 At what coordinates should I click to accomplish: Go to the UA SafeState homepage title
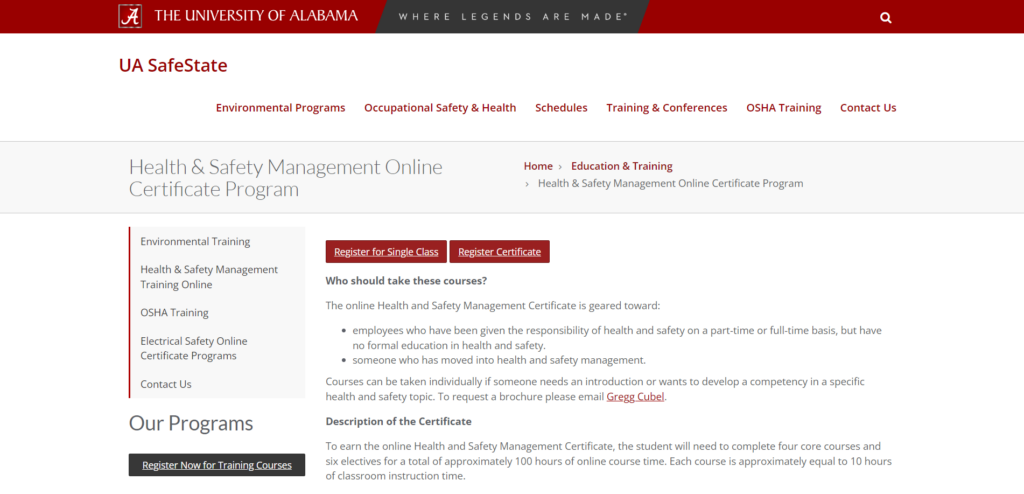click(173, 65)
